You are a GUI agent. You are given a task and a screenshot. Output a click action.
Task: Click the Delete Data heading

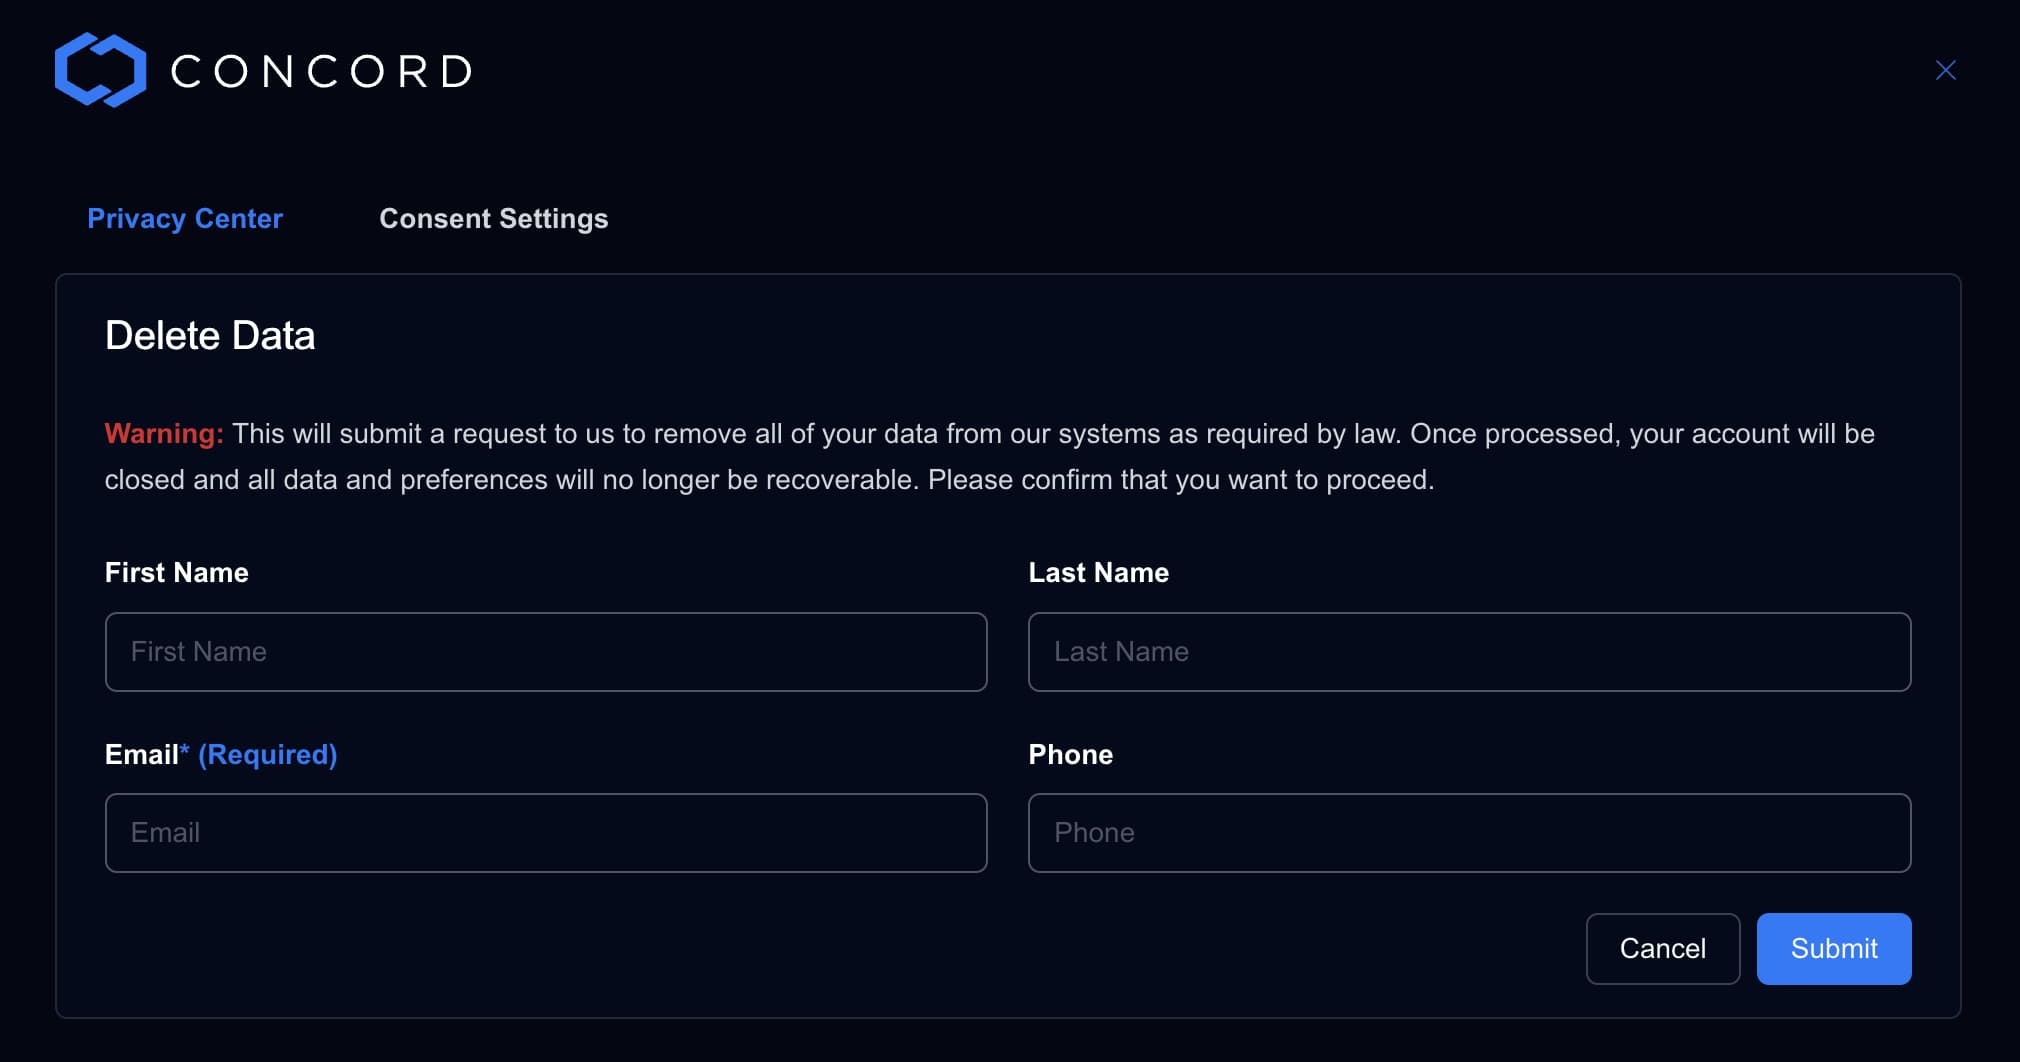click(x=210, y=336)
